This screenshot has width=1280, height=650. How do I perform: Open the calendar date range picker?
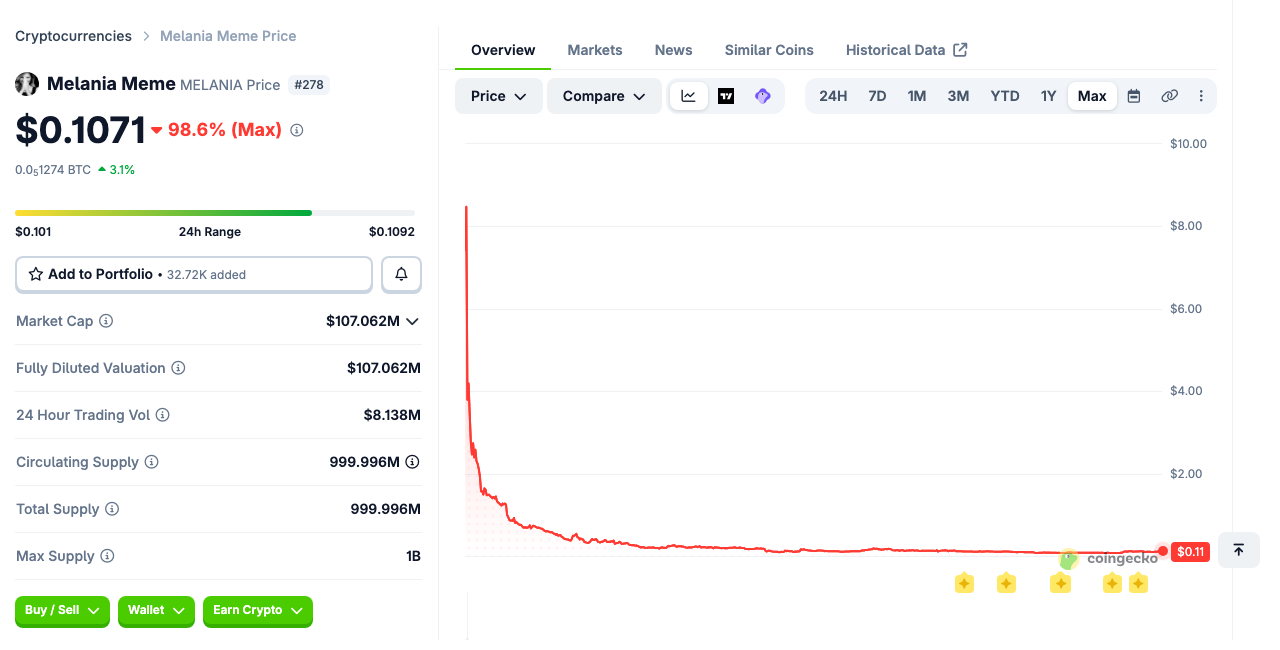click(1134, 96)
